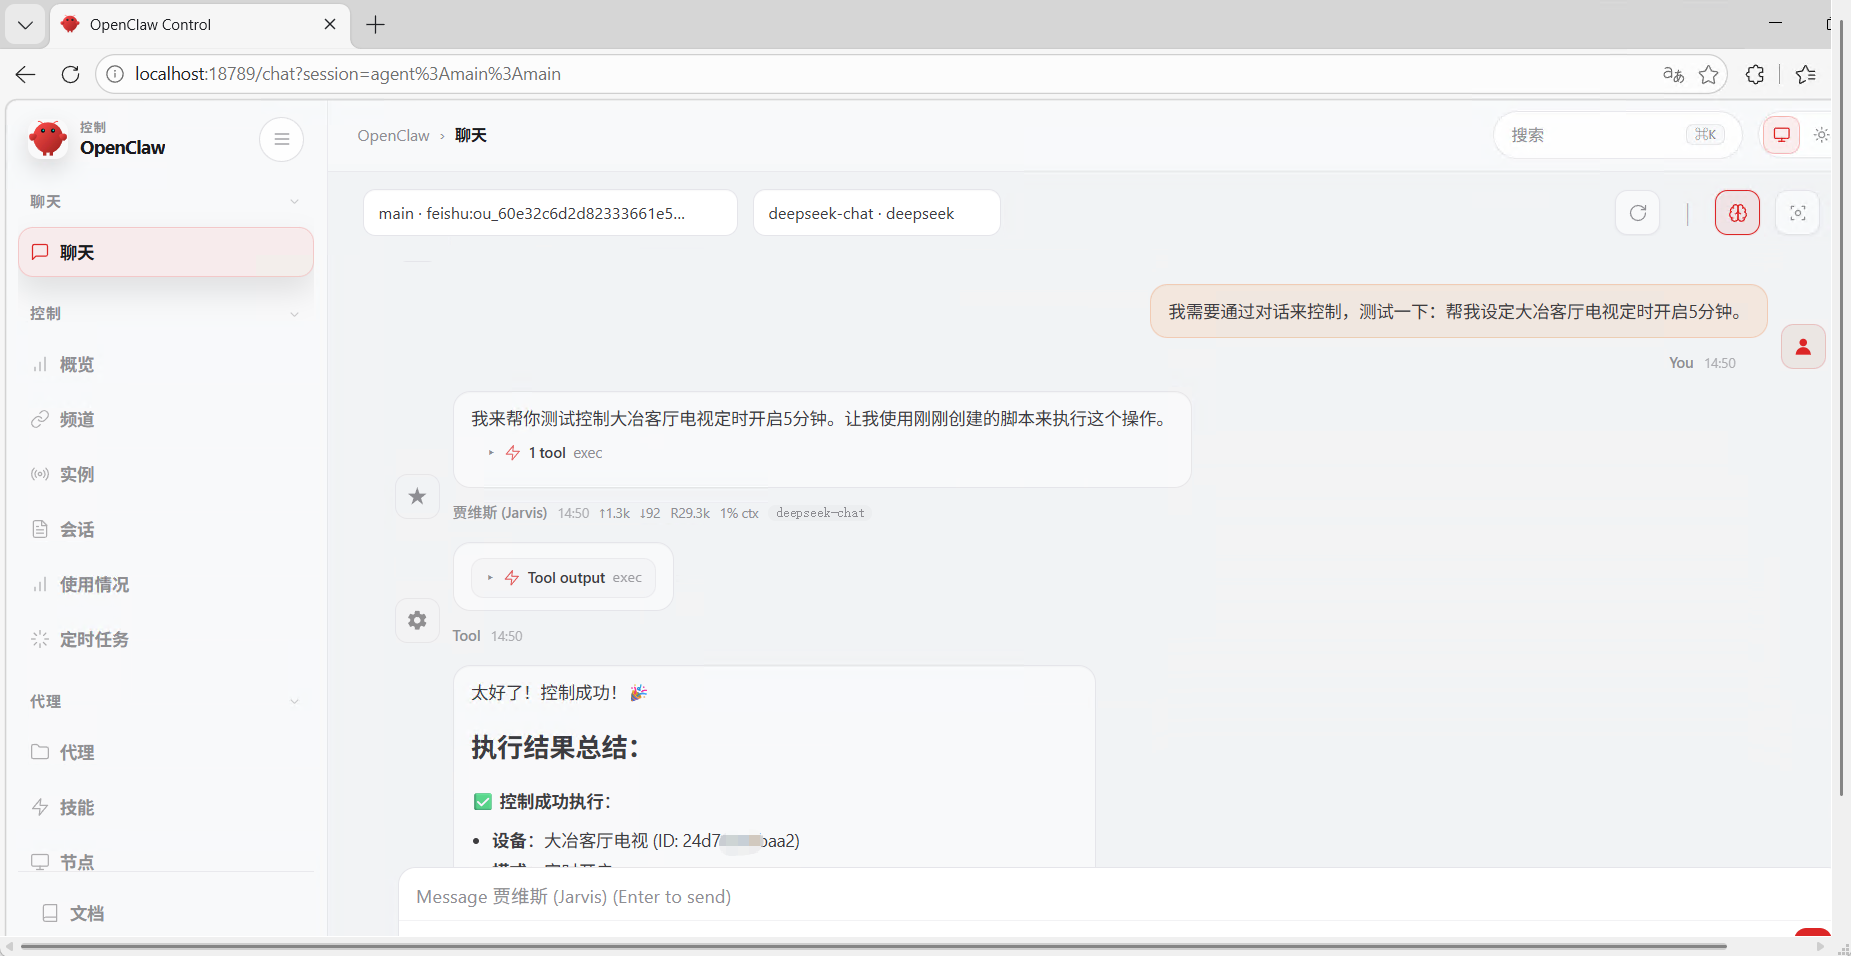This screenshot has height=956, width=1851.
Task: Toggle the brain thinking display button
Action: click(1738, 213)
